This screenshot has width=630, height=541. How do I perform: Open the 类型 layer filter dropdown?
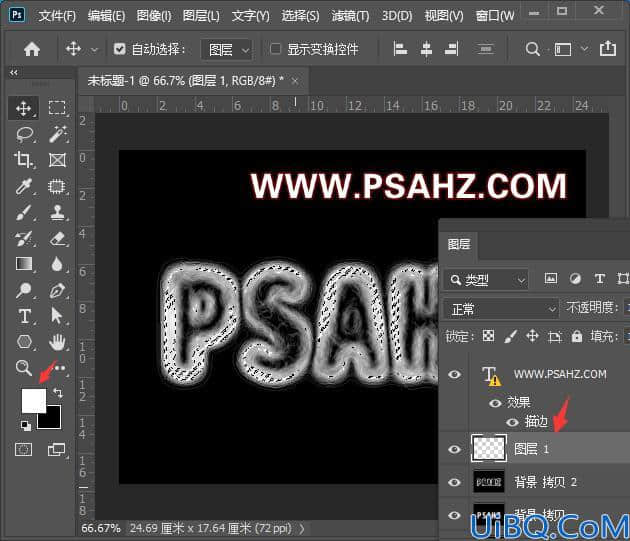[486, 280]
